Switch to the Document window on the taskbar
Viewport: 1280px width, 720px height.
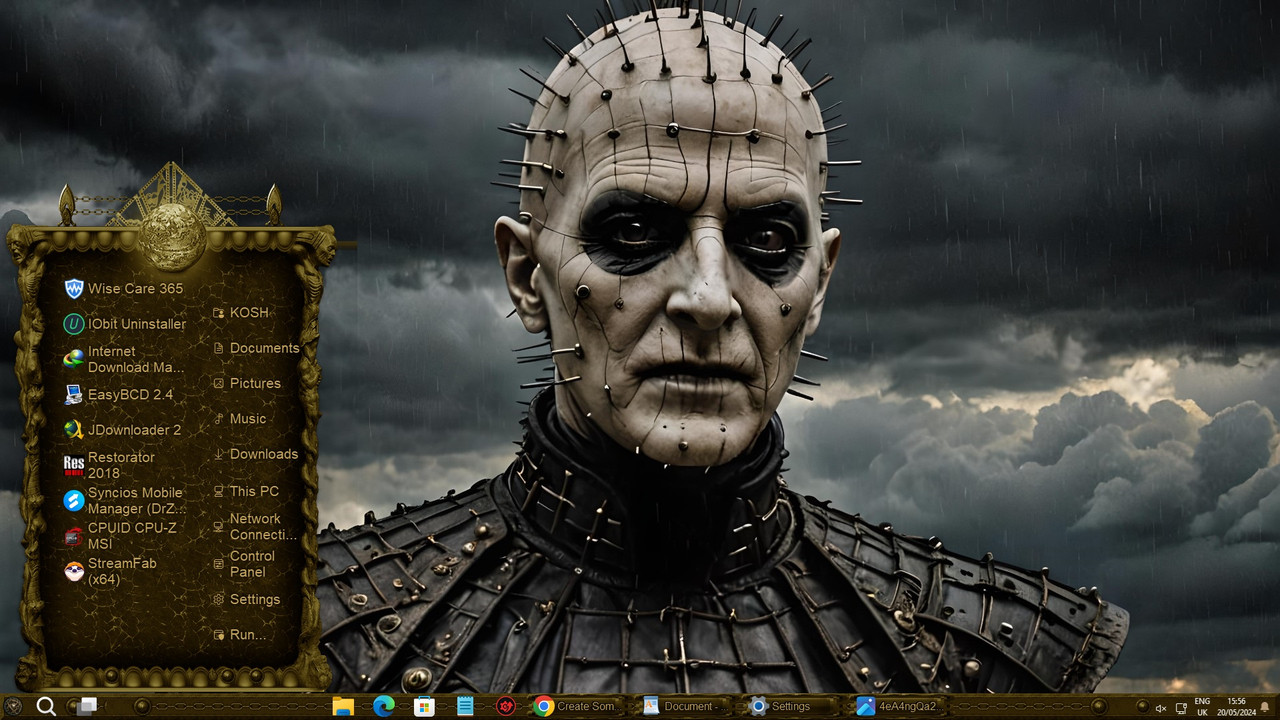click(681, 706)
